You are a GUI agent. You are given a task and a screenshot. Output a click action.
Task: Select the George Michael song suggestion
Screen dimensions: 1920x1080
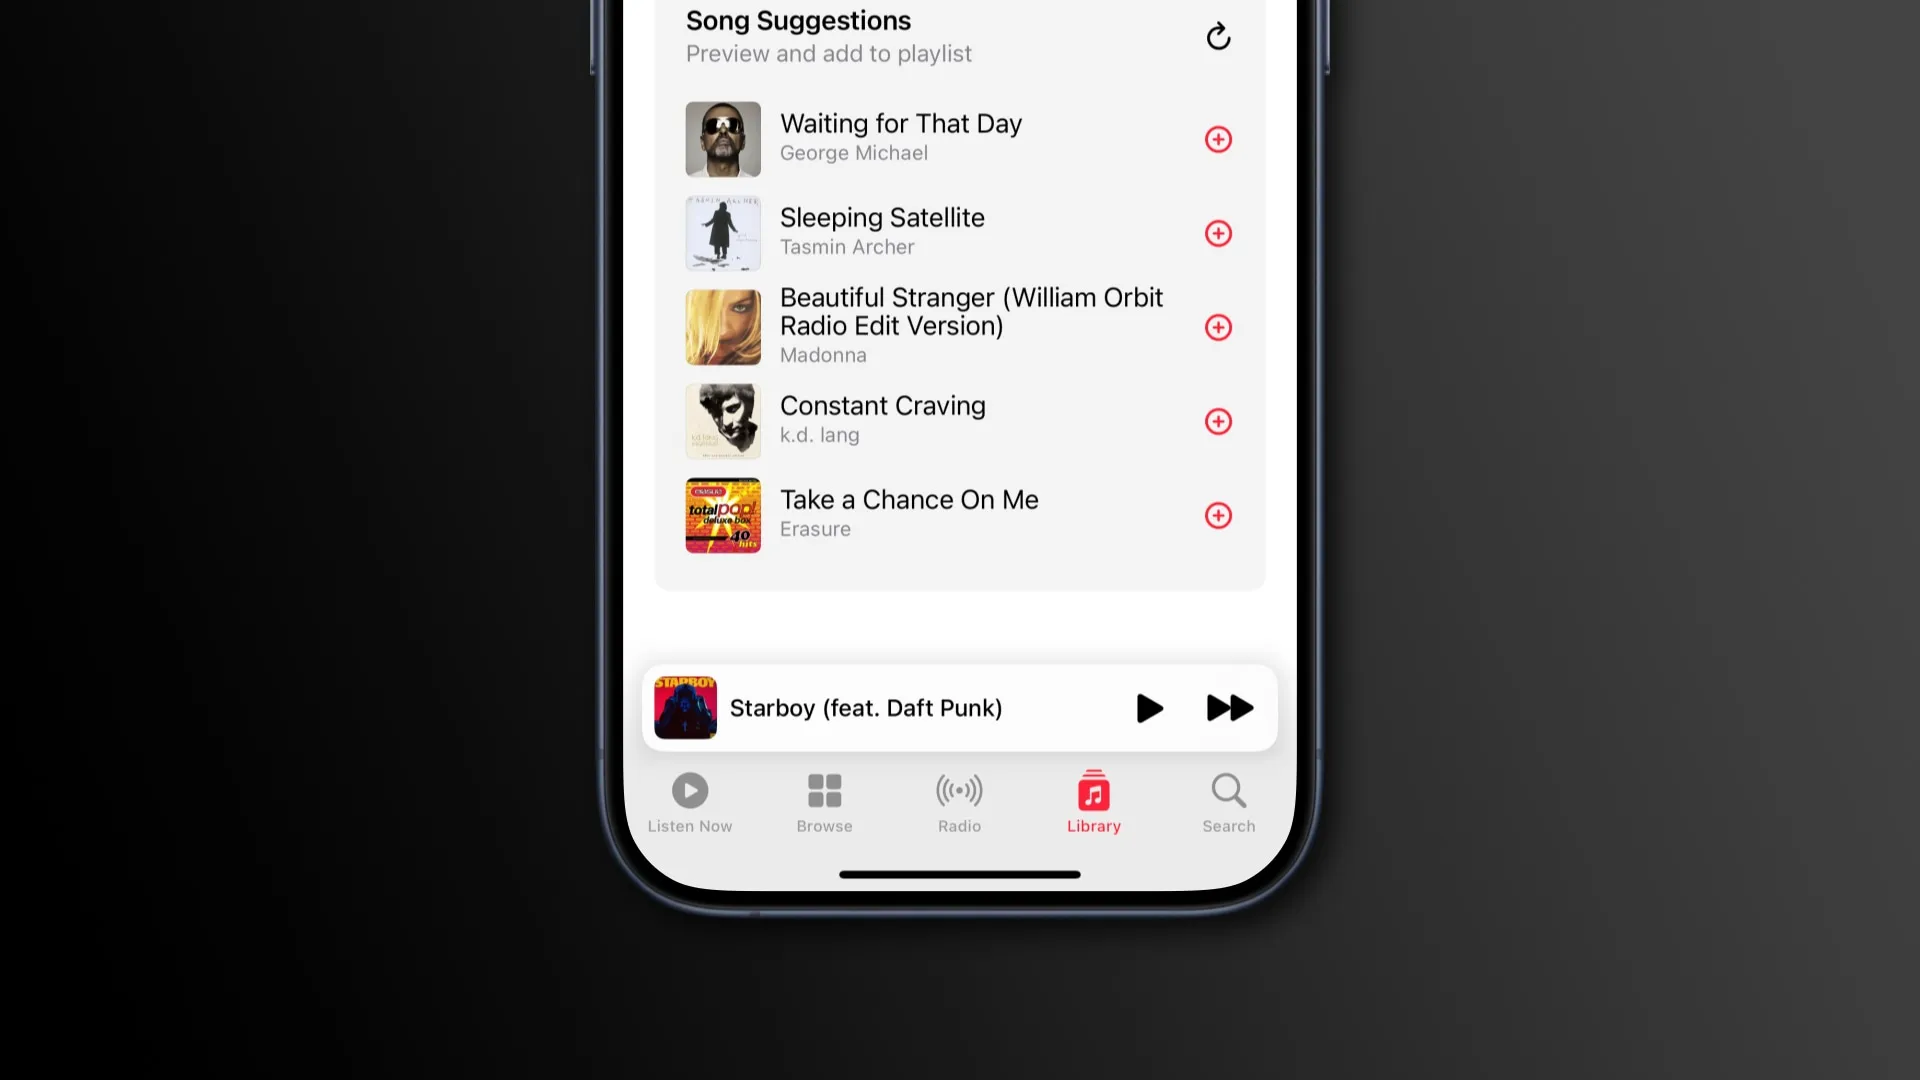click(x=959, y=138)
